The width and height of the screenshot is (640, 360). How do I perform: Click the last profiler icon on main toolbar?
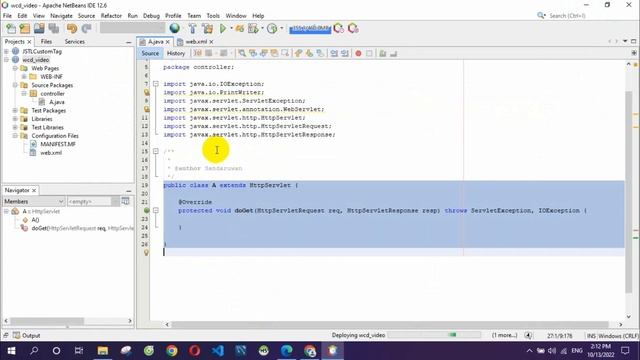353,29
